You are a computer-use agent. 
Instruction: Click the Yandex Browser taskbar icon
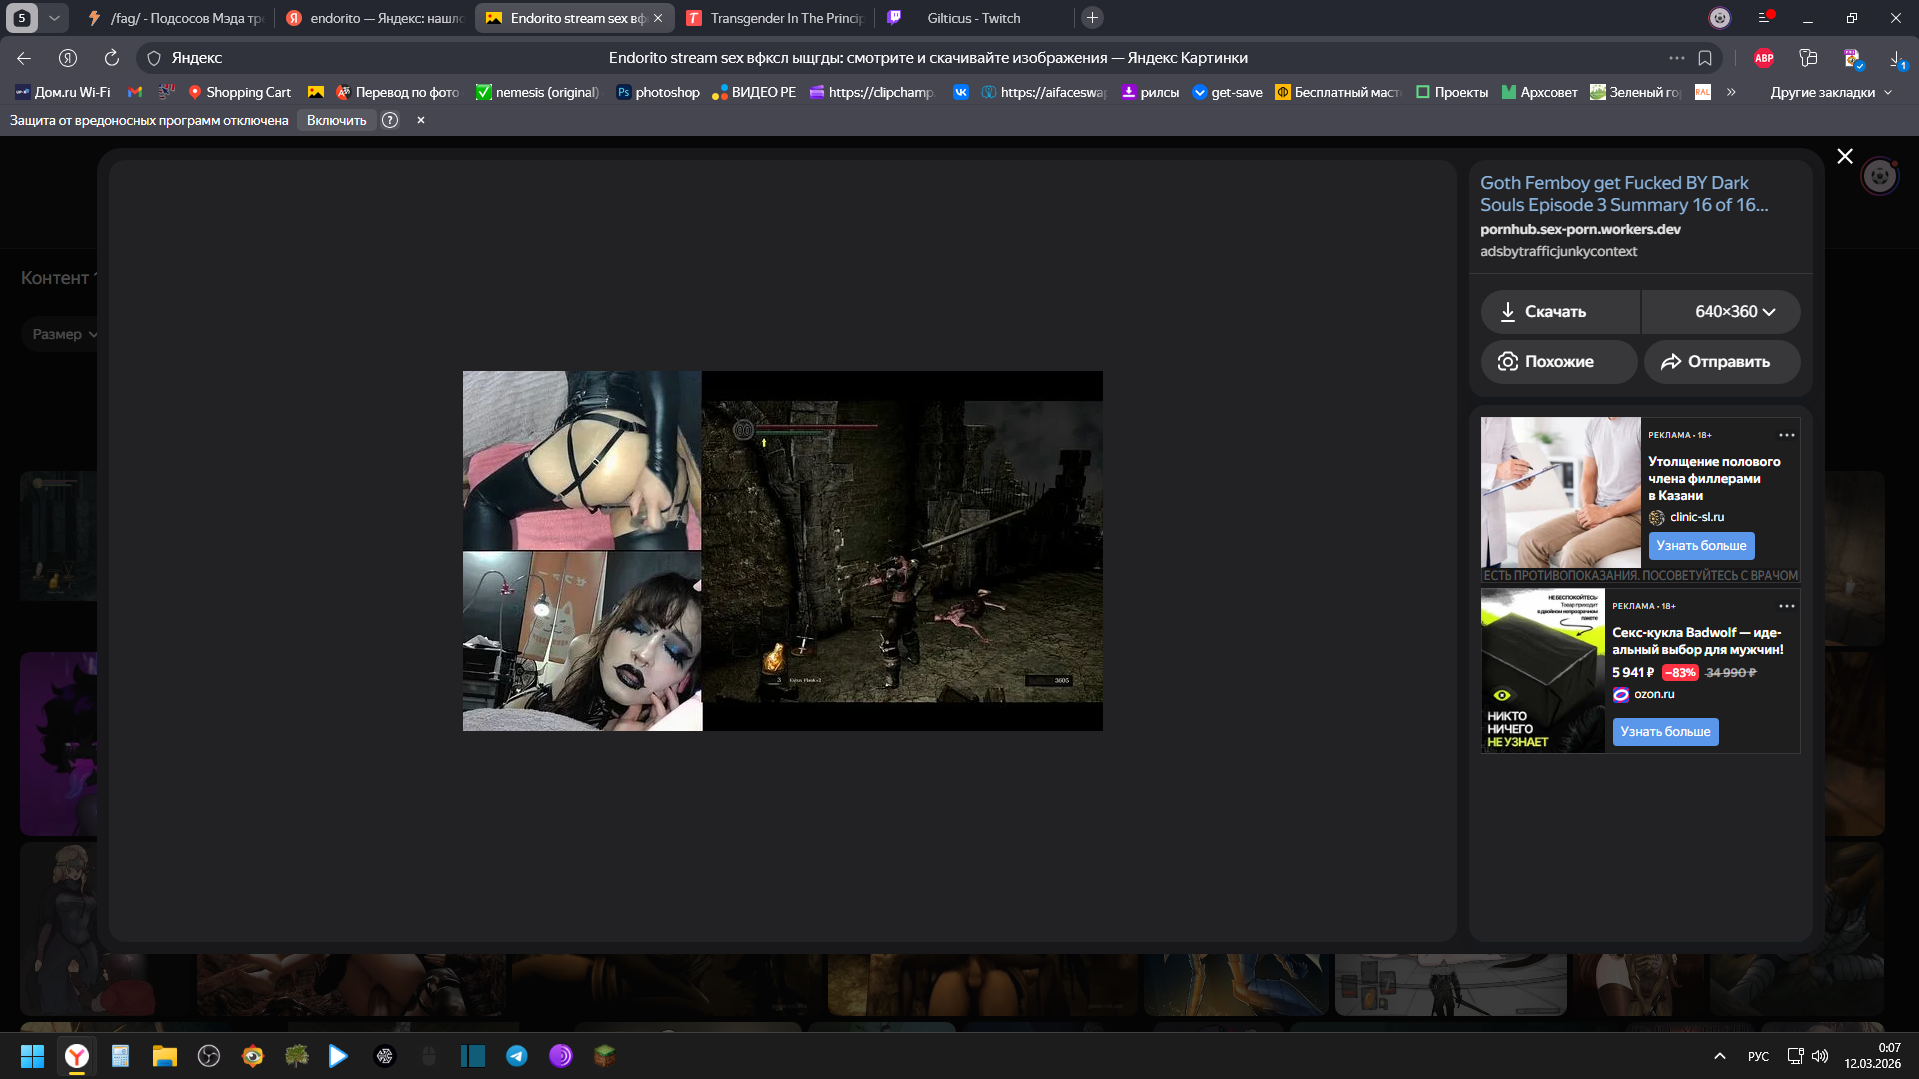pos(77,1056)
